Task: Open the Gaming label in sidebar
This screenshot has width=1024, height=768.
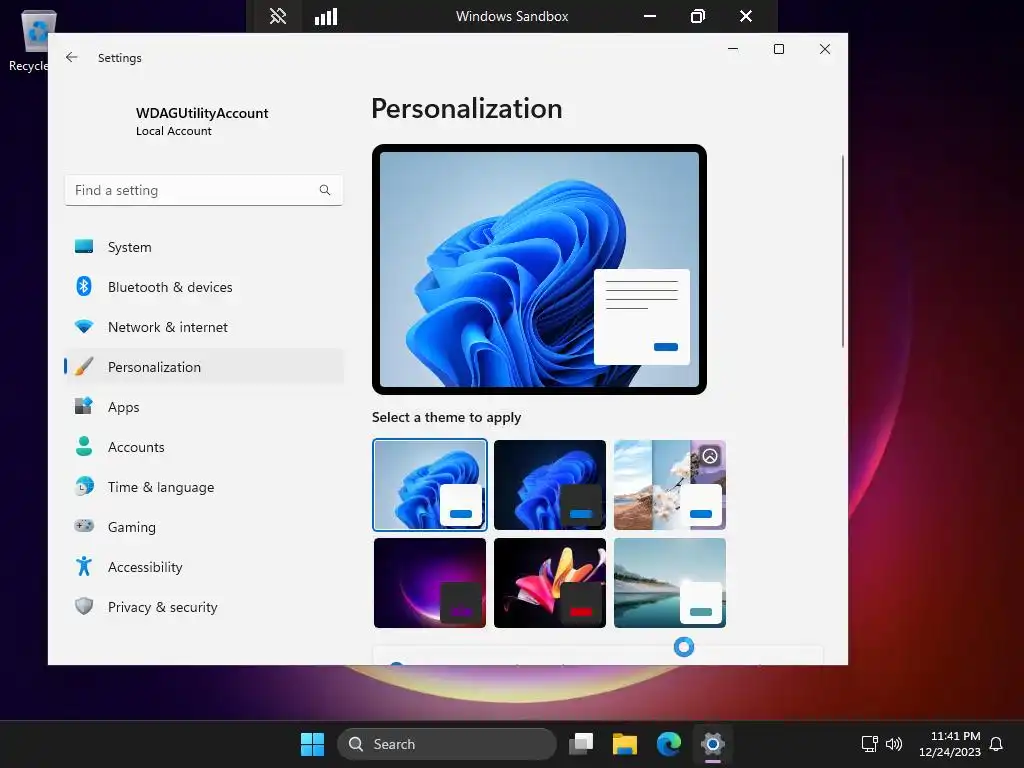Action: click(132, 527)
